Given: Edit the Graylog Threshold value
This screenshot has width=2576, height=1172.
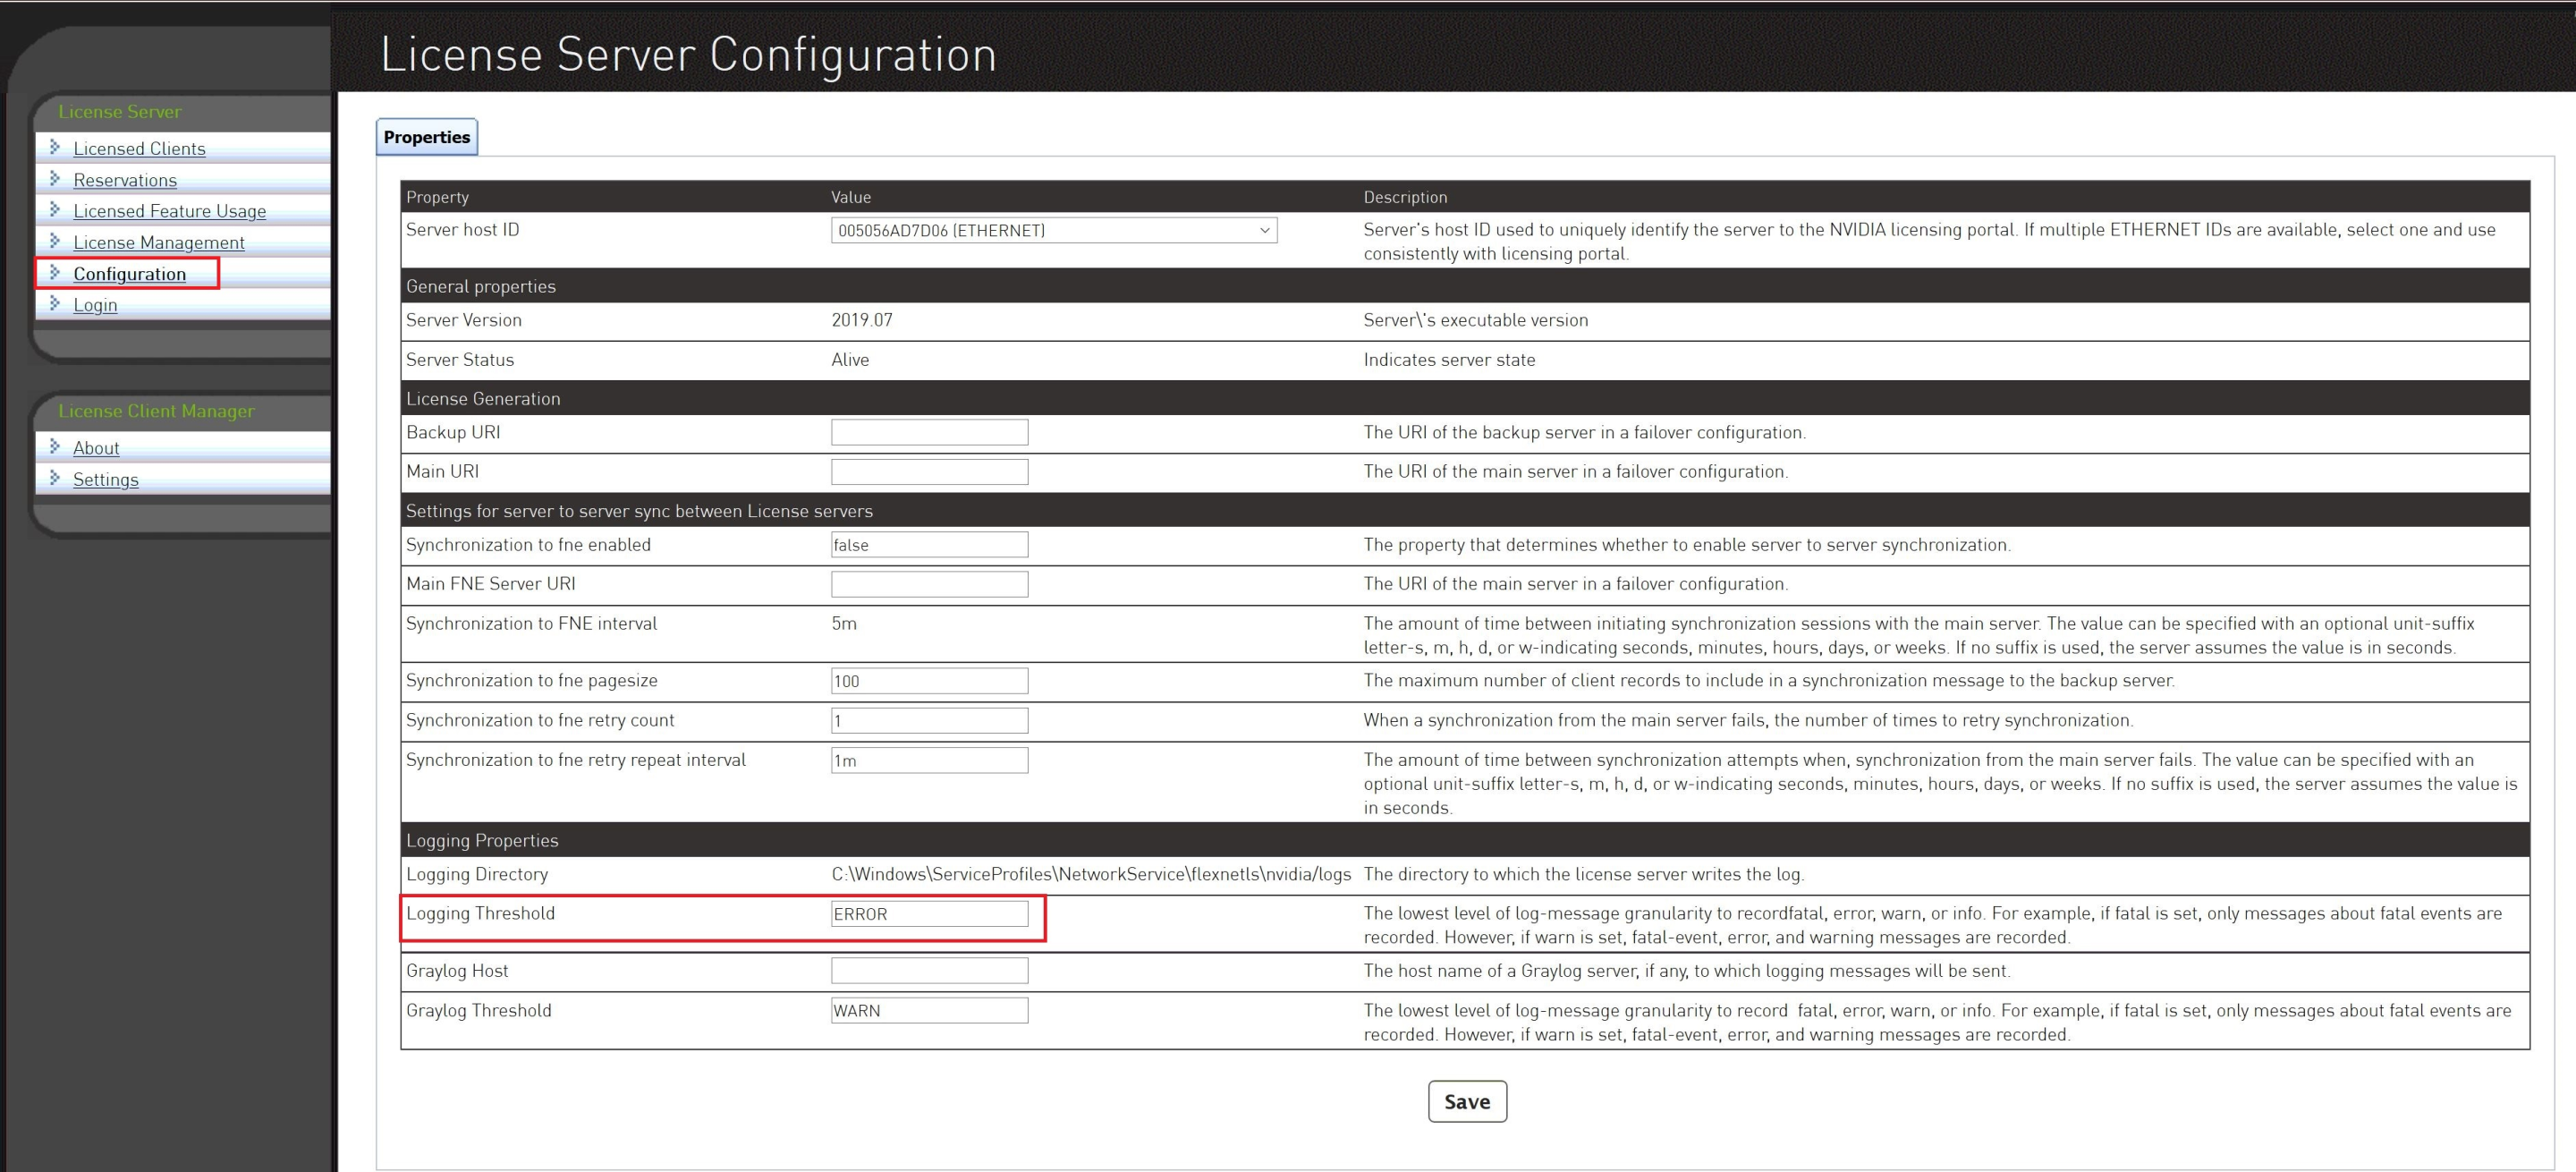Looking at the screenshot, I should coord(929,1010).
